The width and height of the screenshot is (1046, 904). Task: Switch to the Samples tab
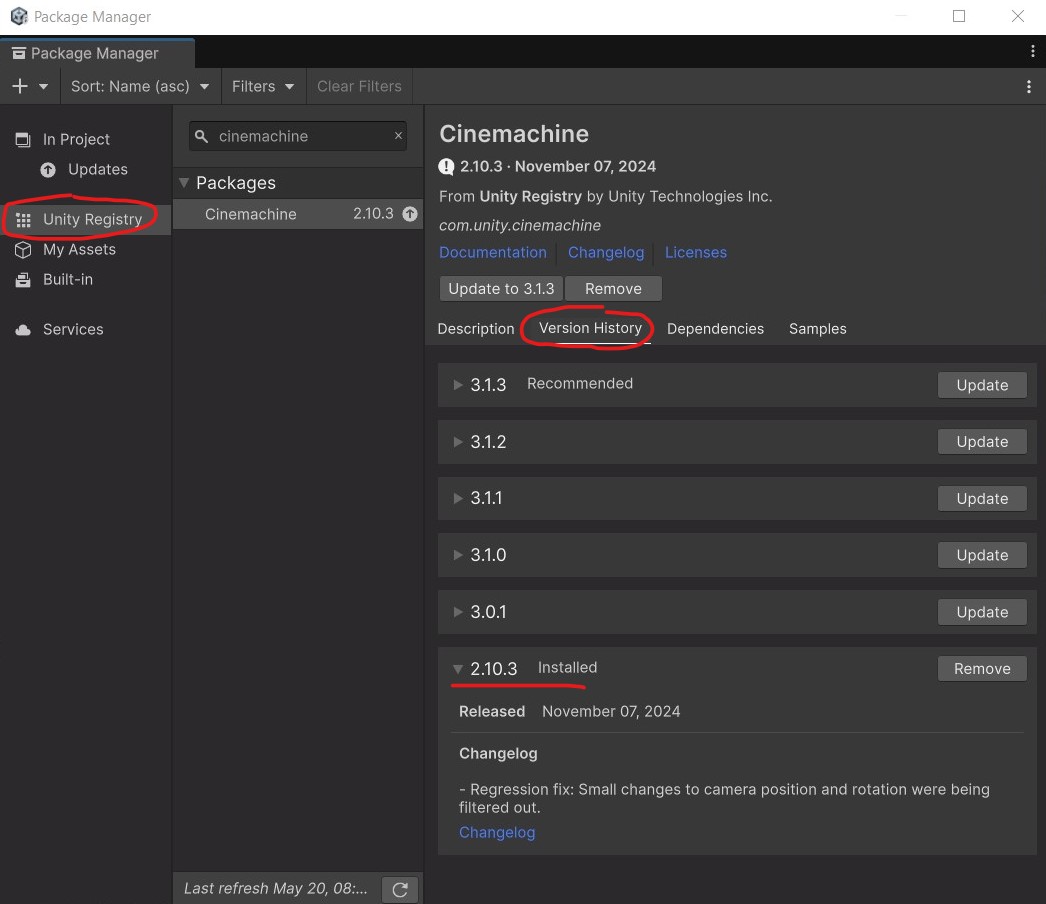(x=817, y=329)
